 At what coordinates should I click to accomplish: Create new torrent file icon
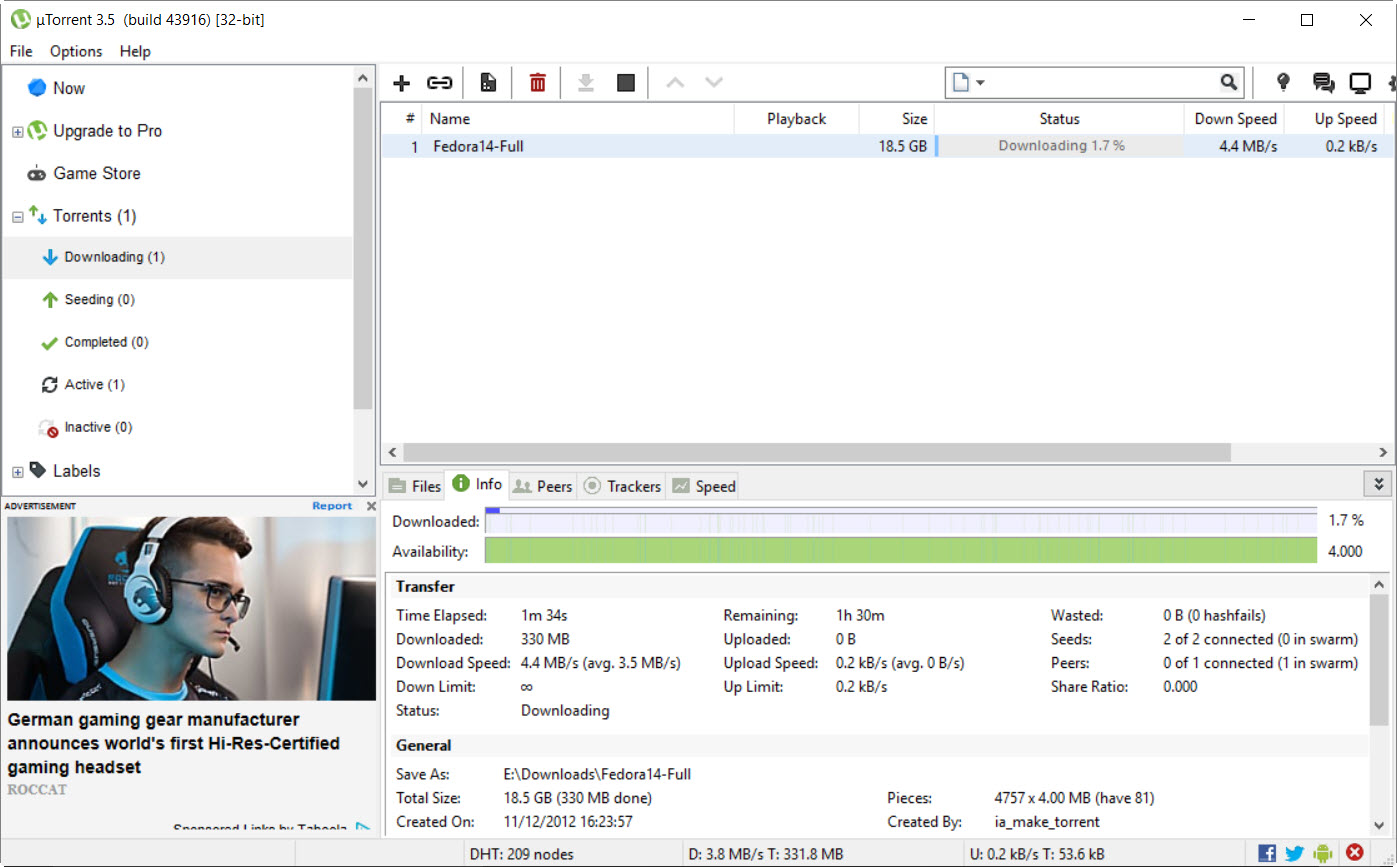(488, 83)
